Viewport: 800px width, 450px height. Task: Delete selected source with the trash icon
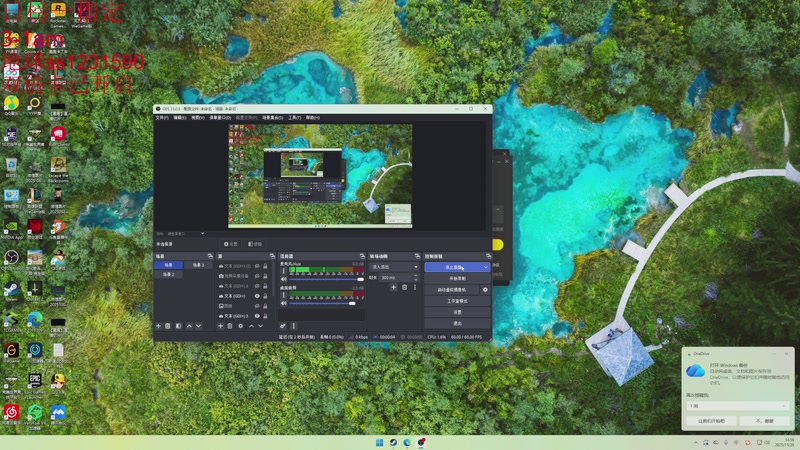point(230,326)
